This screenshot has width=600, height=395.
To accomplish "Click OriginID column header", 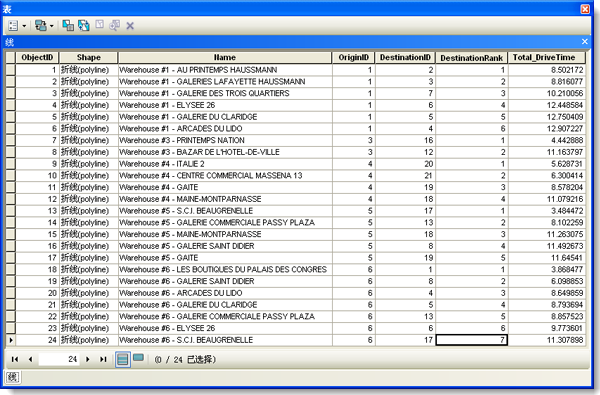I will (354, 57).
